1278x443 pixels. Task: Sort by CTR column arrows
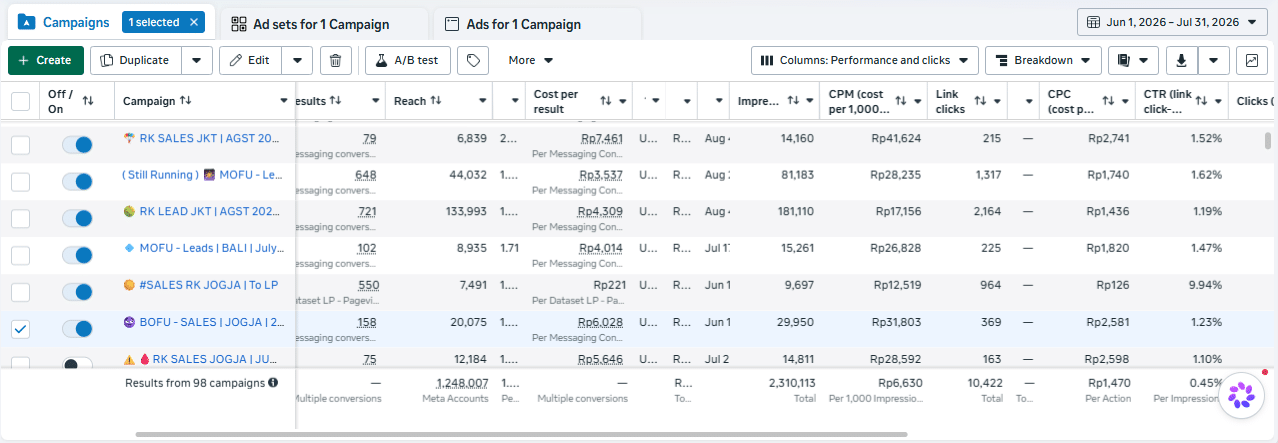(x=1203, y=101)
